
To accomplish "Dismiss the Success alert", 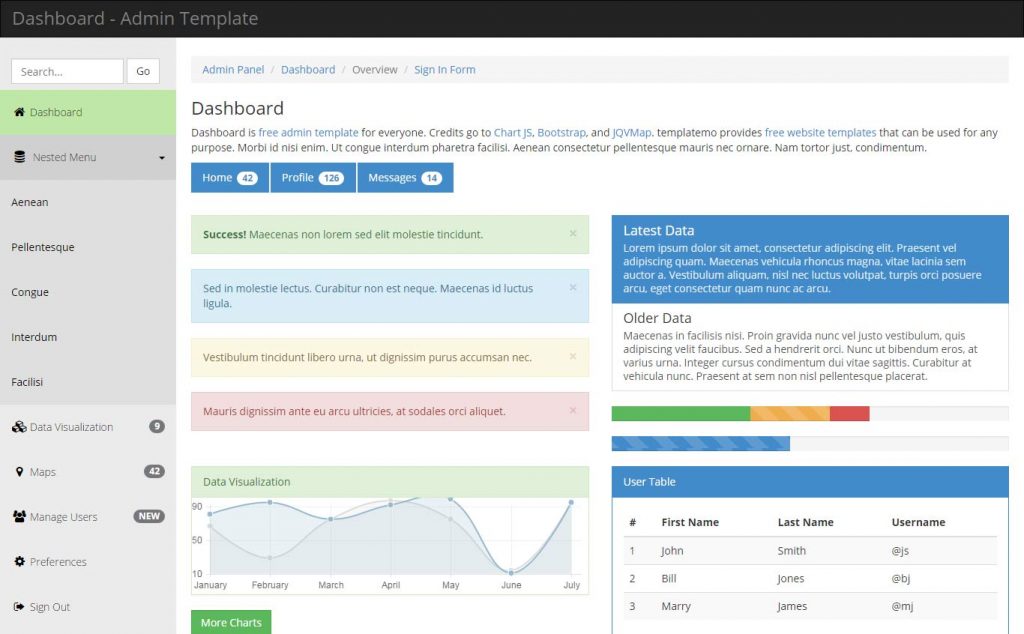I will [575, 233].
